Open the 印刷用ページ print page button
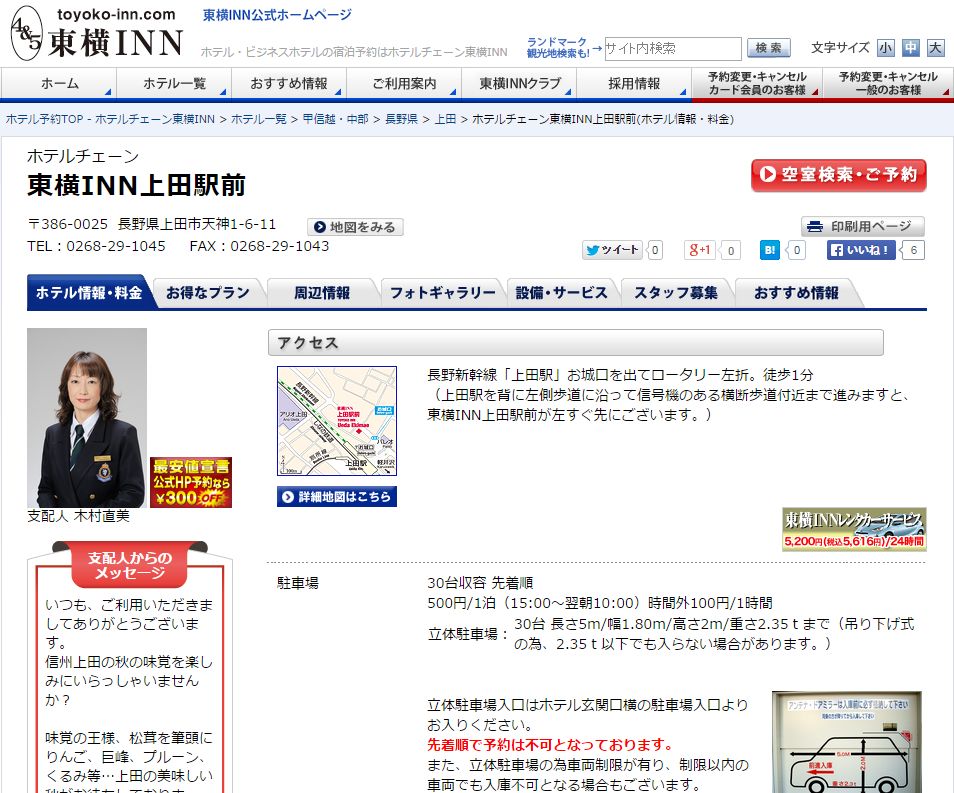The image size is (954, 793). (x=863, y=226)
